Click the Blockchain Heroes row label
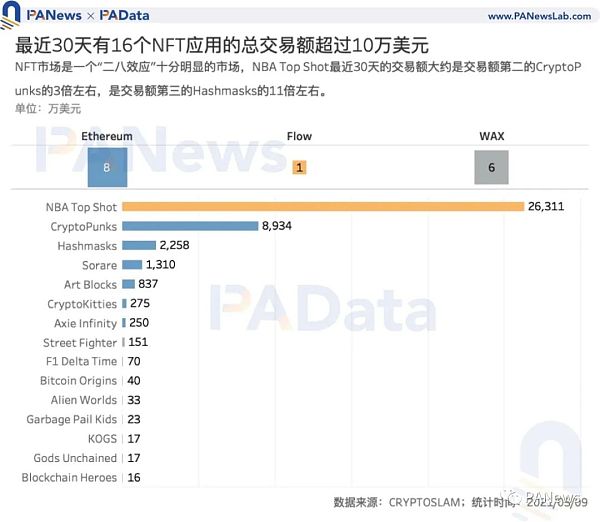Screen dimensions: 600x522 click(69, 478)
